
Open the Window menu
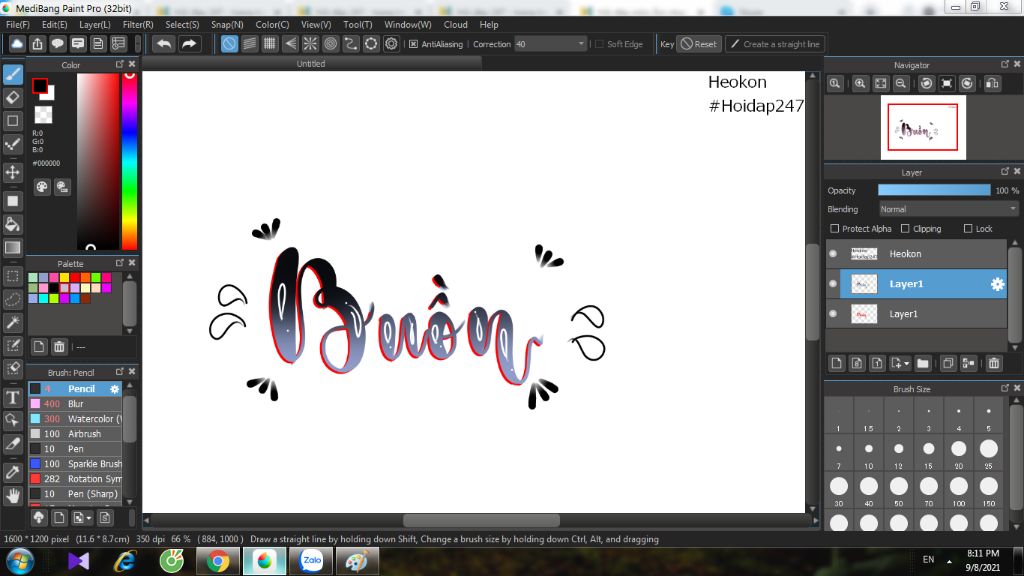tap(408, 25)
